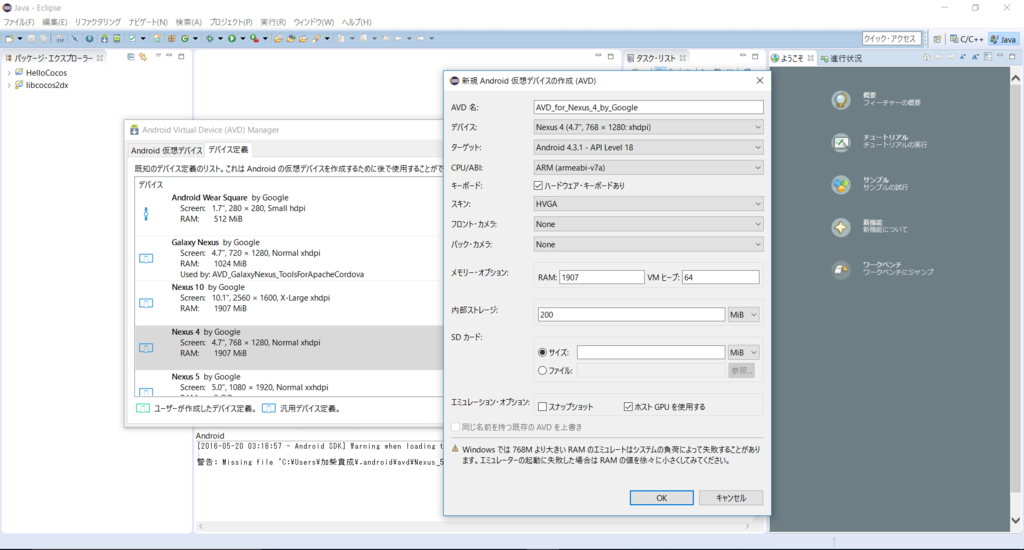The image size is (1024, 550).
Task: Open the internal storage MiB unit dropdown
Action: tap(743, 315)
